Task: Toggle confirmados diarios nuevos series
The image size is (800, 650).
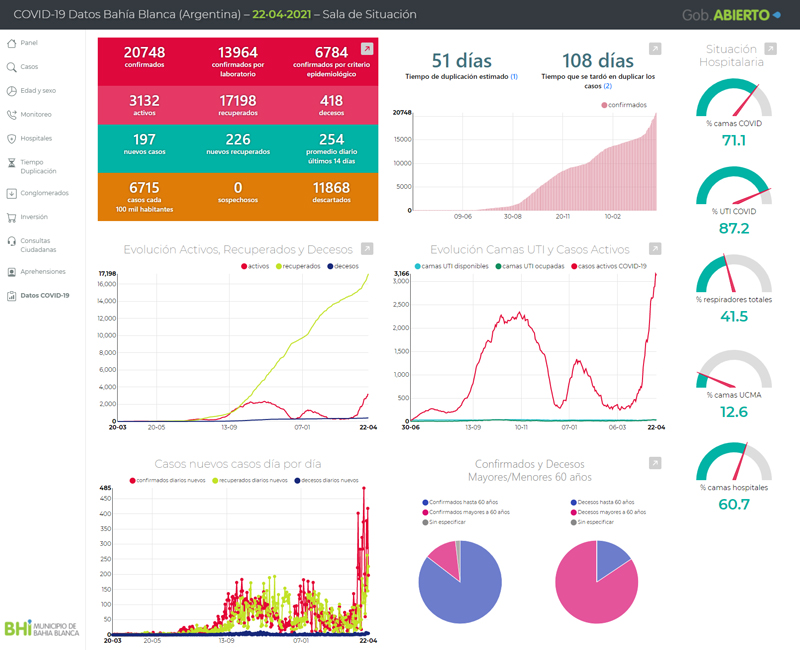Action: [x=167, y=481]
